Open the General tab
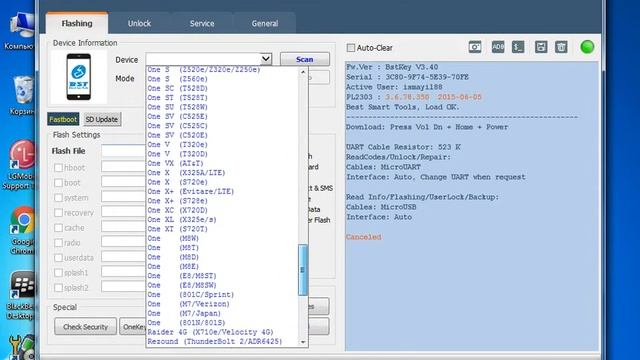 [x=264, y=23]
